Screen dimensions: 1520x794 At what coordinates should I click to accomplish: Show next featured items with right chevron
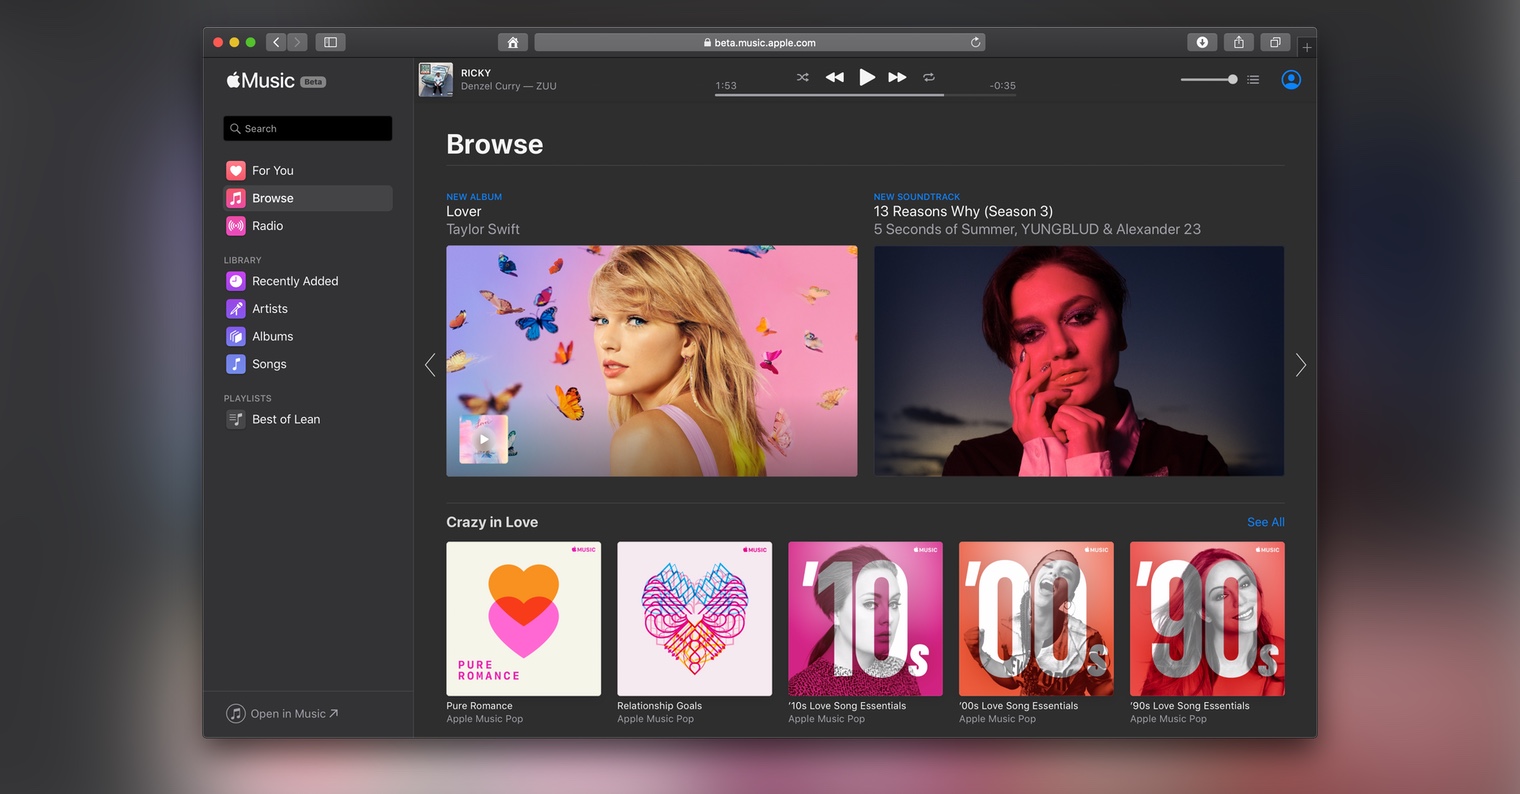[x=1300, y=365]
